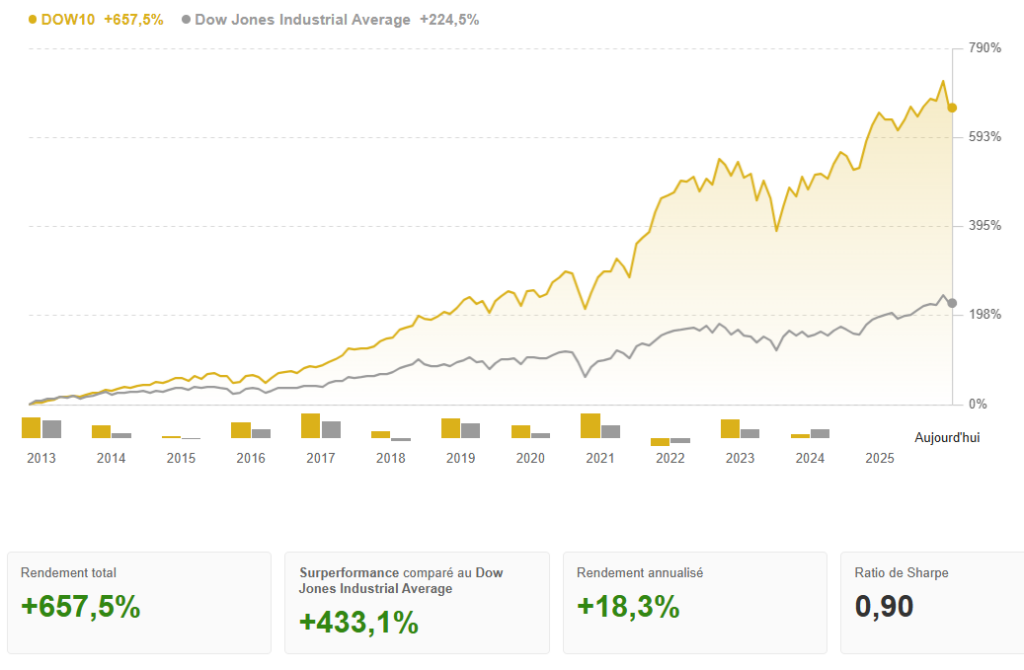Click the gray Dow Jones end-point marker
This screenshot has height=670, width=1024.
click(x=952, y=303)
